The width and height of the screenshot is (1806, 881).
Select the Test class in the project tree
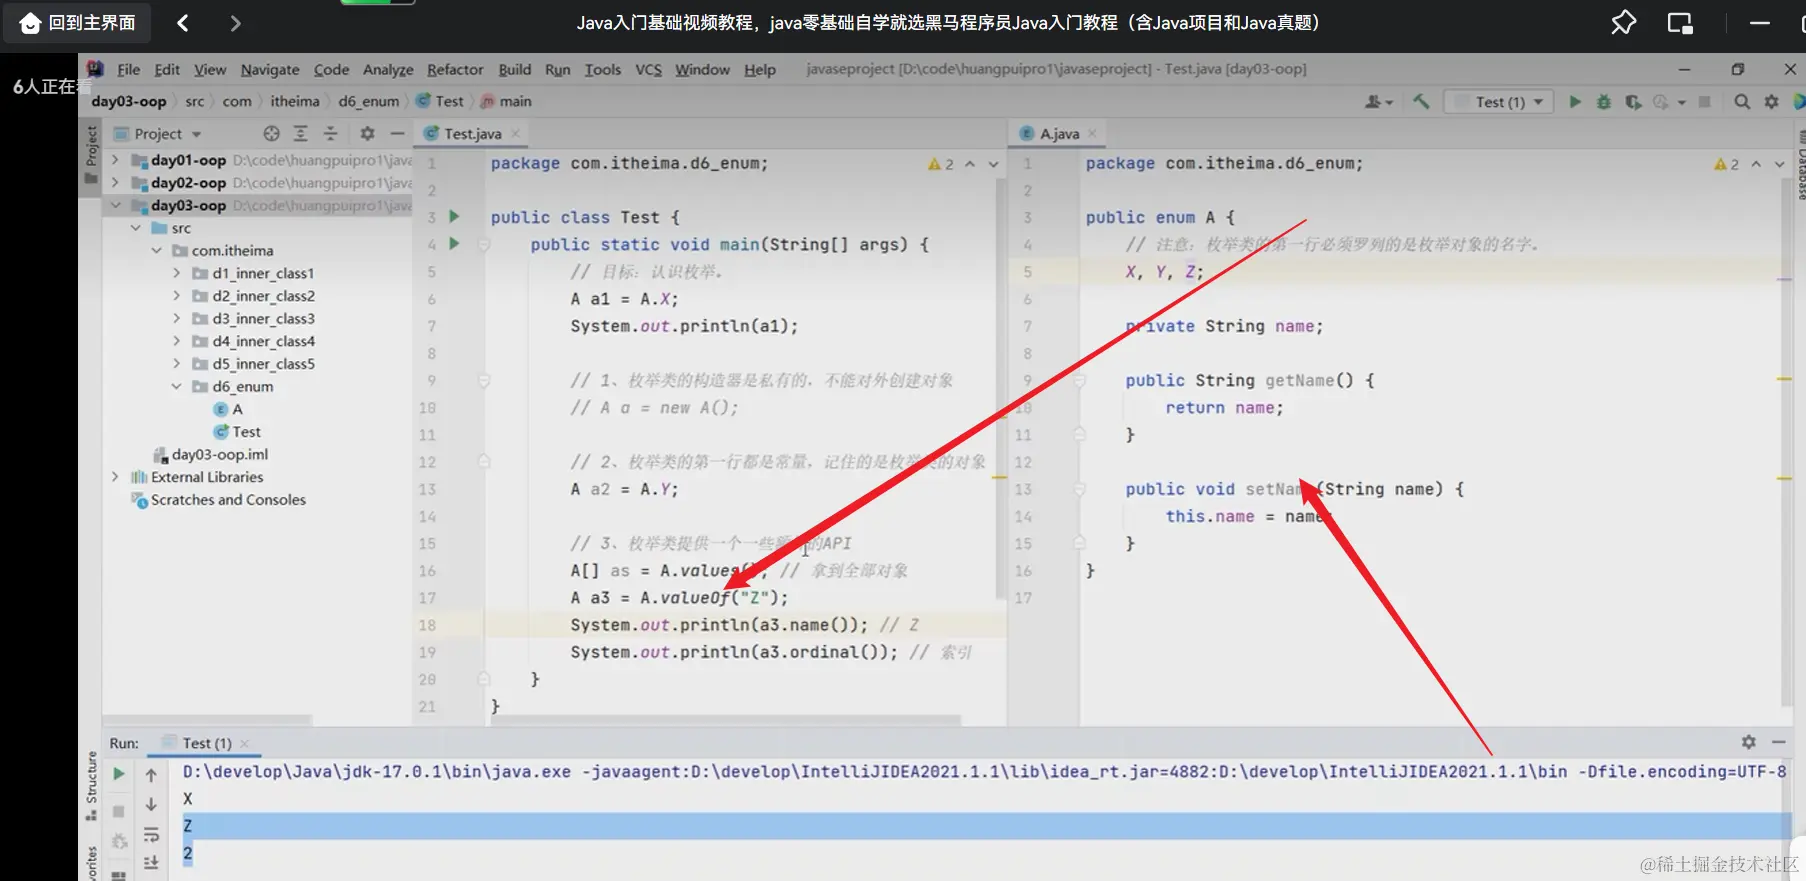pos(237,432)
